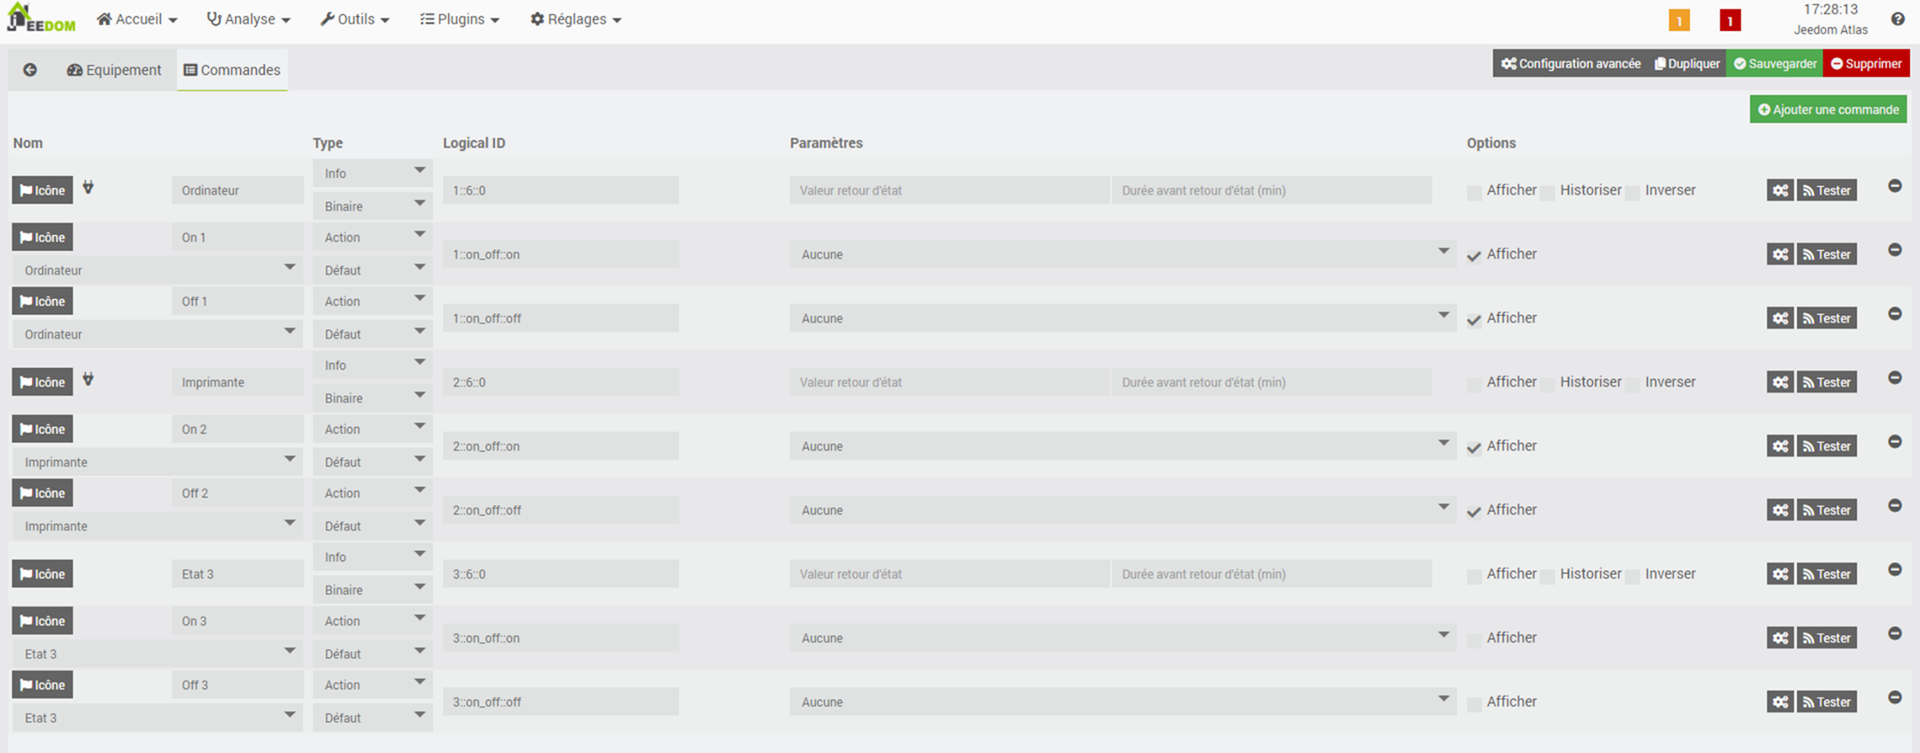
Task: Open the Aucune dropdown for Off 2
Action: point(1122,510)
